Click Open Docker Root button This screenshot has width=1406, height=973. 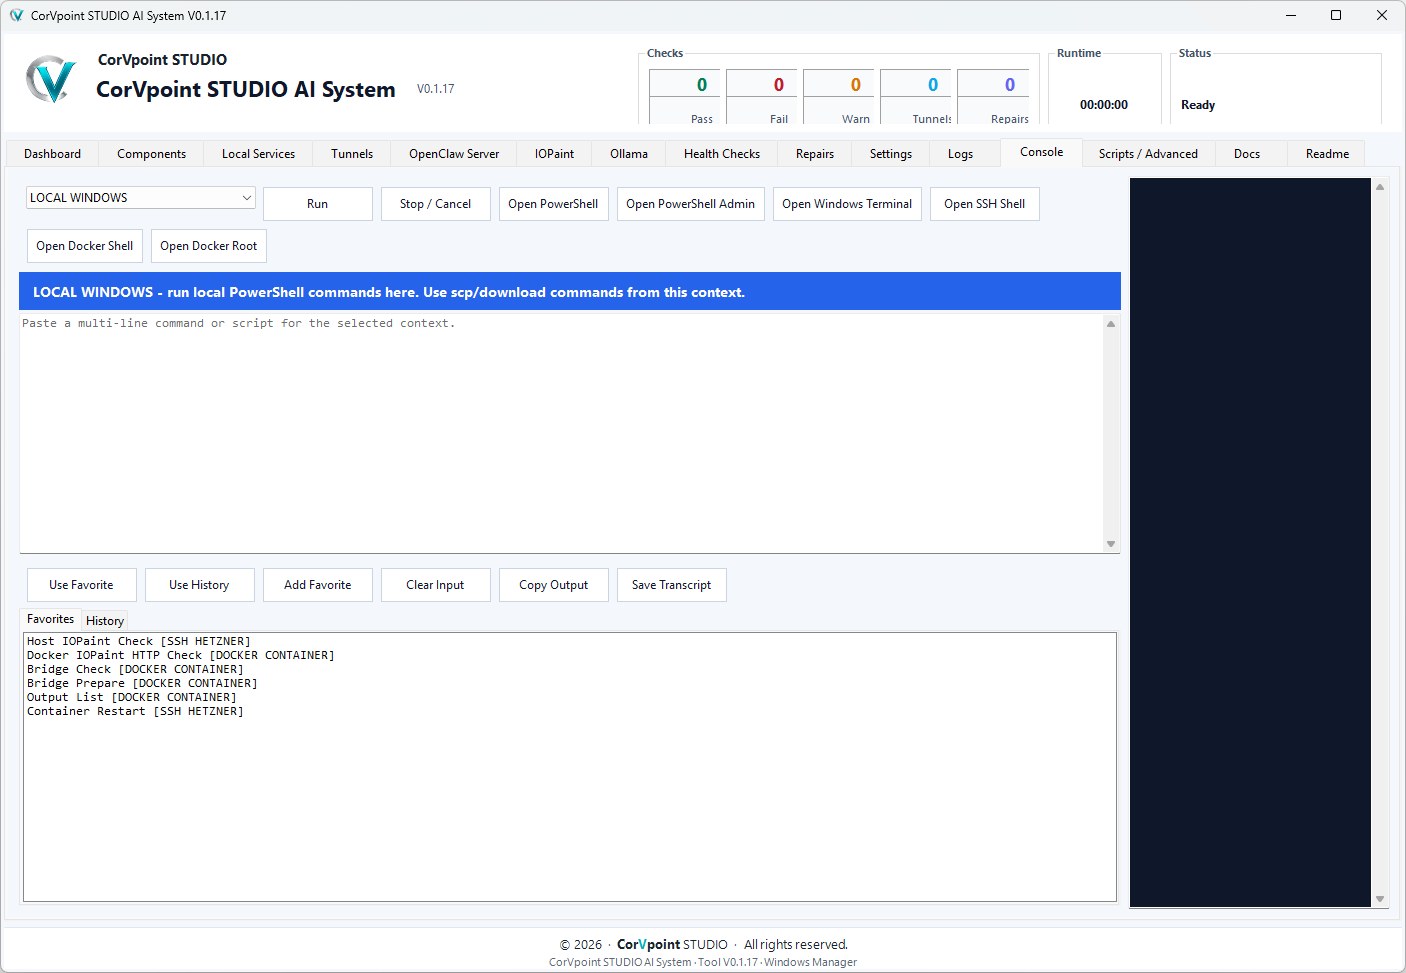pos(209,246)
